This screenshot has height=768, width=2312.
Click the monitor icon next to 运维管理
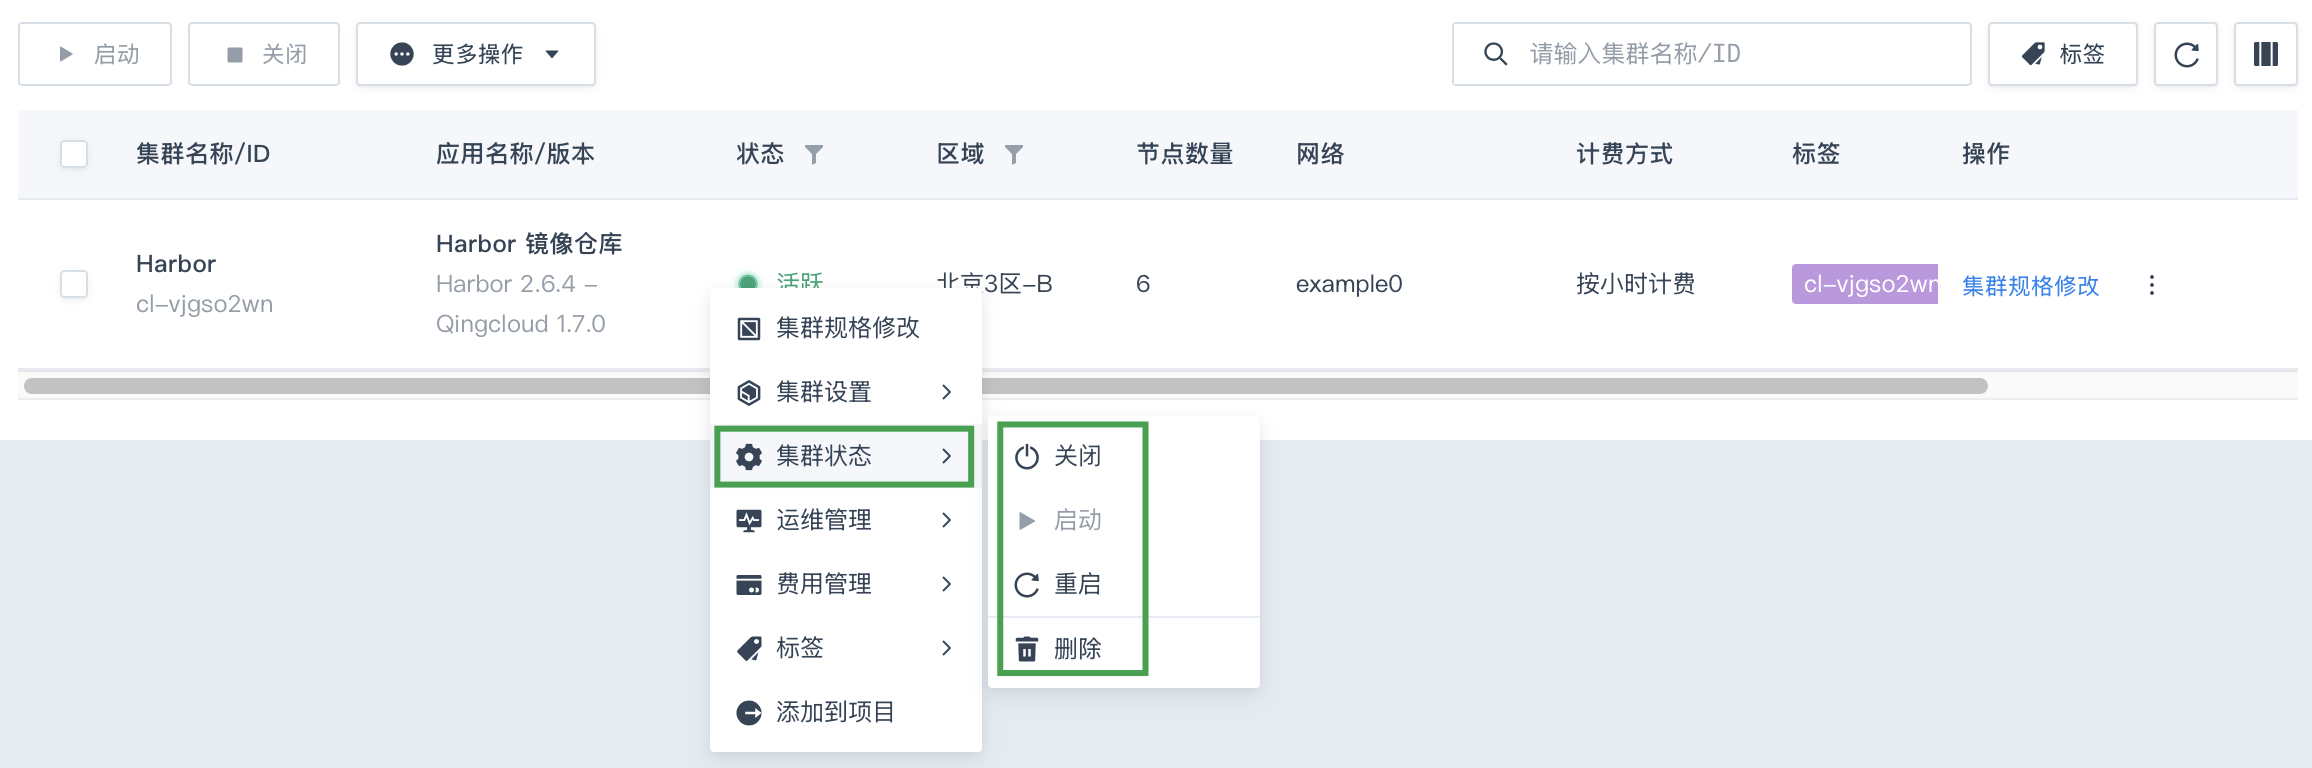point(749,521)
